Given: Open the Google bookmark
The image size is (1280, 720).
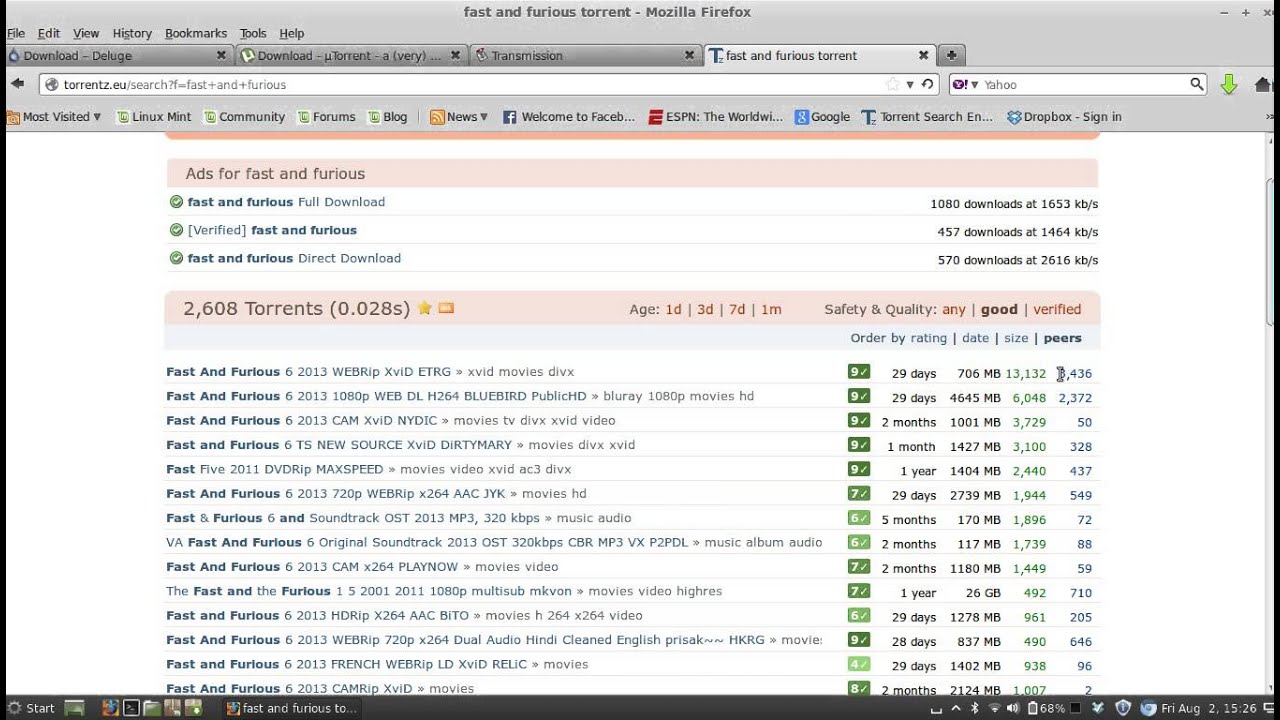Looking at the screenshot, I should point(822,117).
